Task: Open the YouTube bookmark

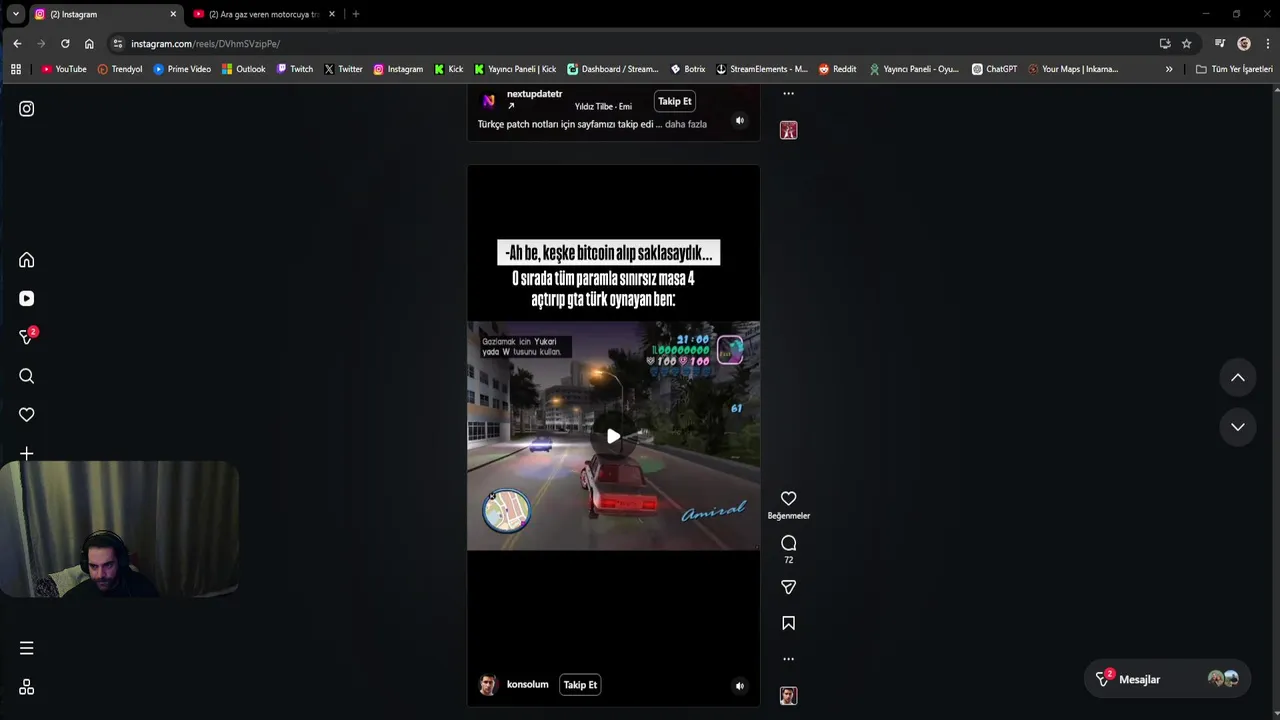Action: click(64, 69)
